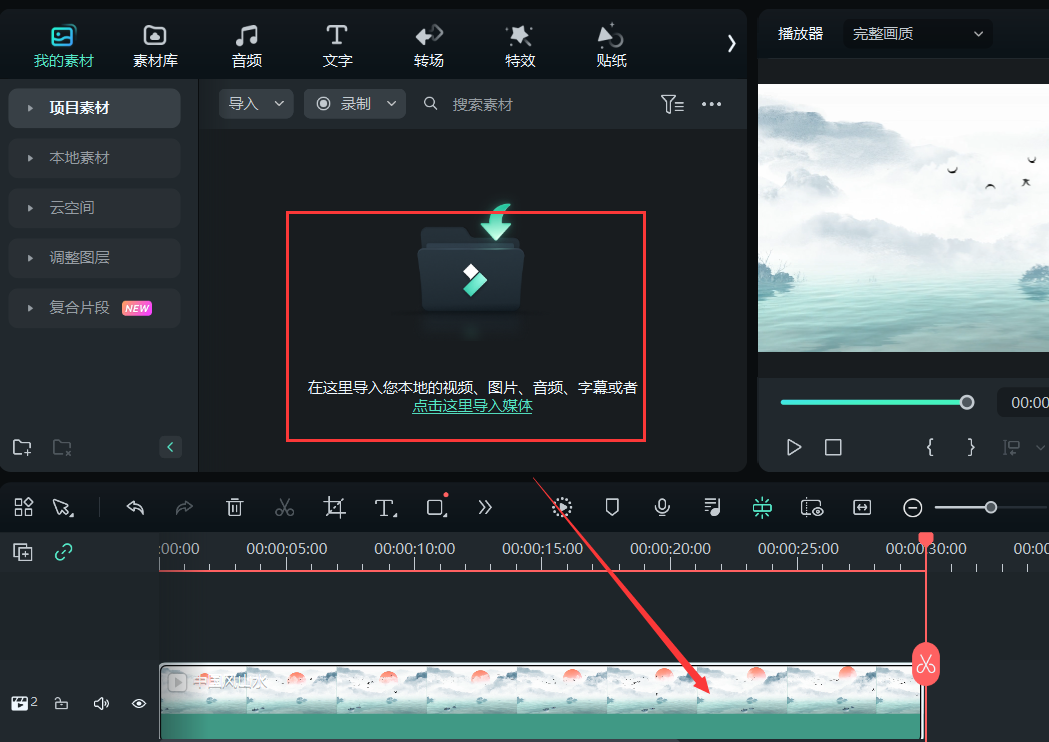The width and height of the screenshot is (1049, 742).
Task: Select 复合片段 in the left sidebar
Action: [x=94, y=308]
